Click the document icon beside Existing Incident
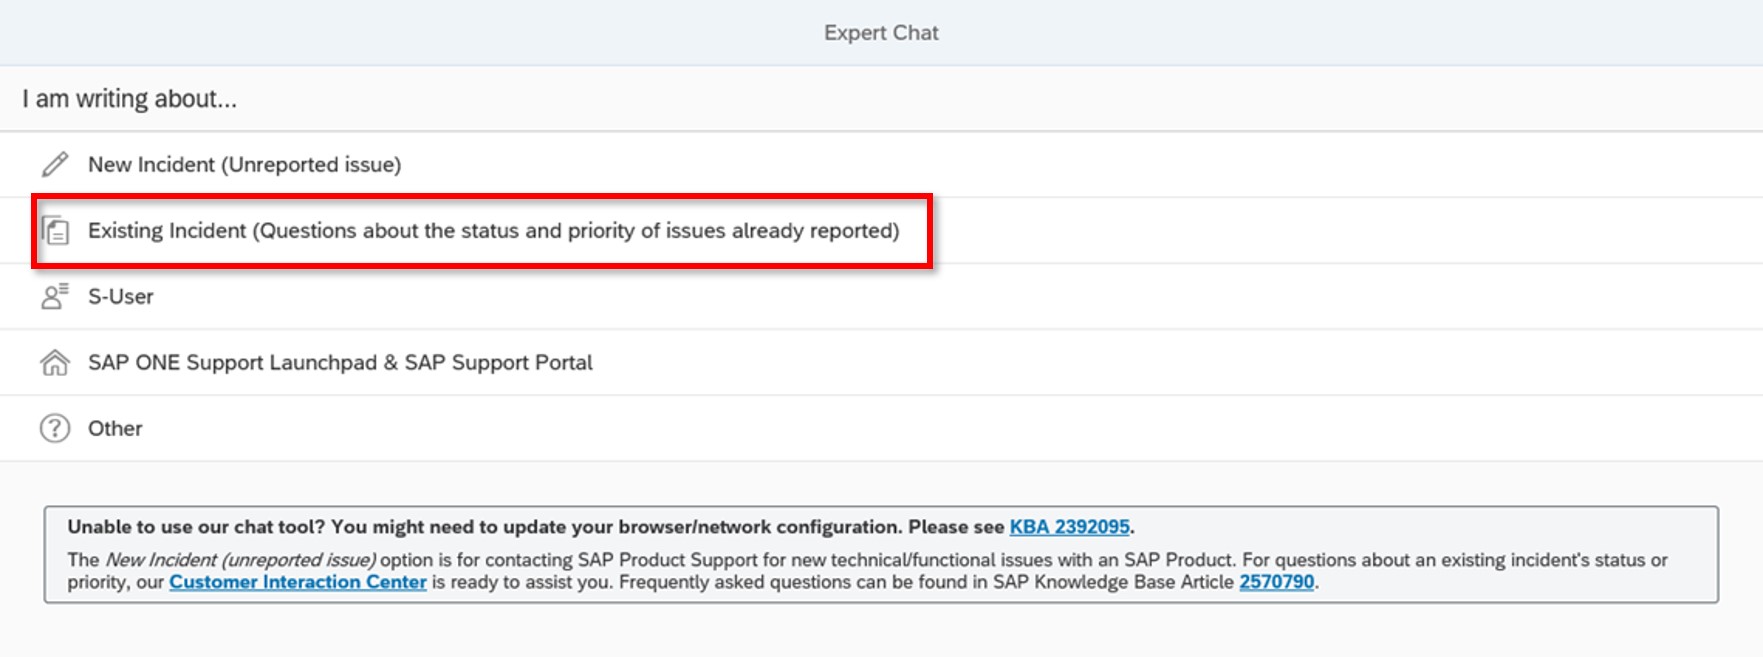The width and height of the screenshot is (1763, 657). point(56,230)
